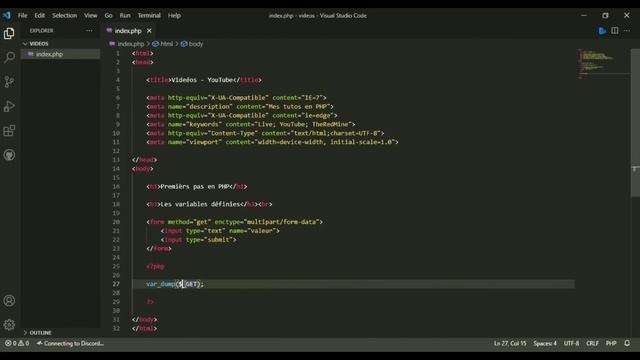
Task: Open the Terminal menu
Action: tap(149, 16)
